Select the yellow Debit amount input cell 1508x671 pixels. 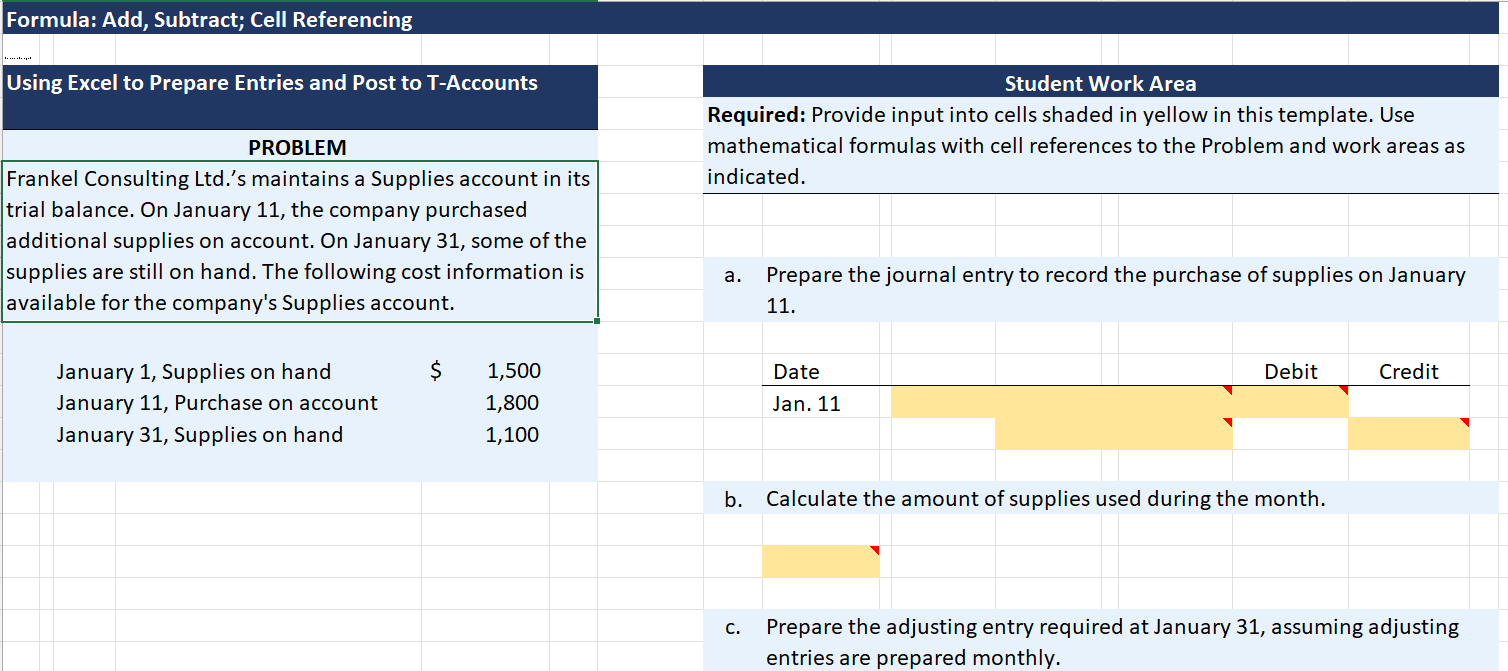click(1290, 402)
